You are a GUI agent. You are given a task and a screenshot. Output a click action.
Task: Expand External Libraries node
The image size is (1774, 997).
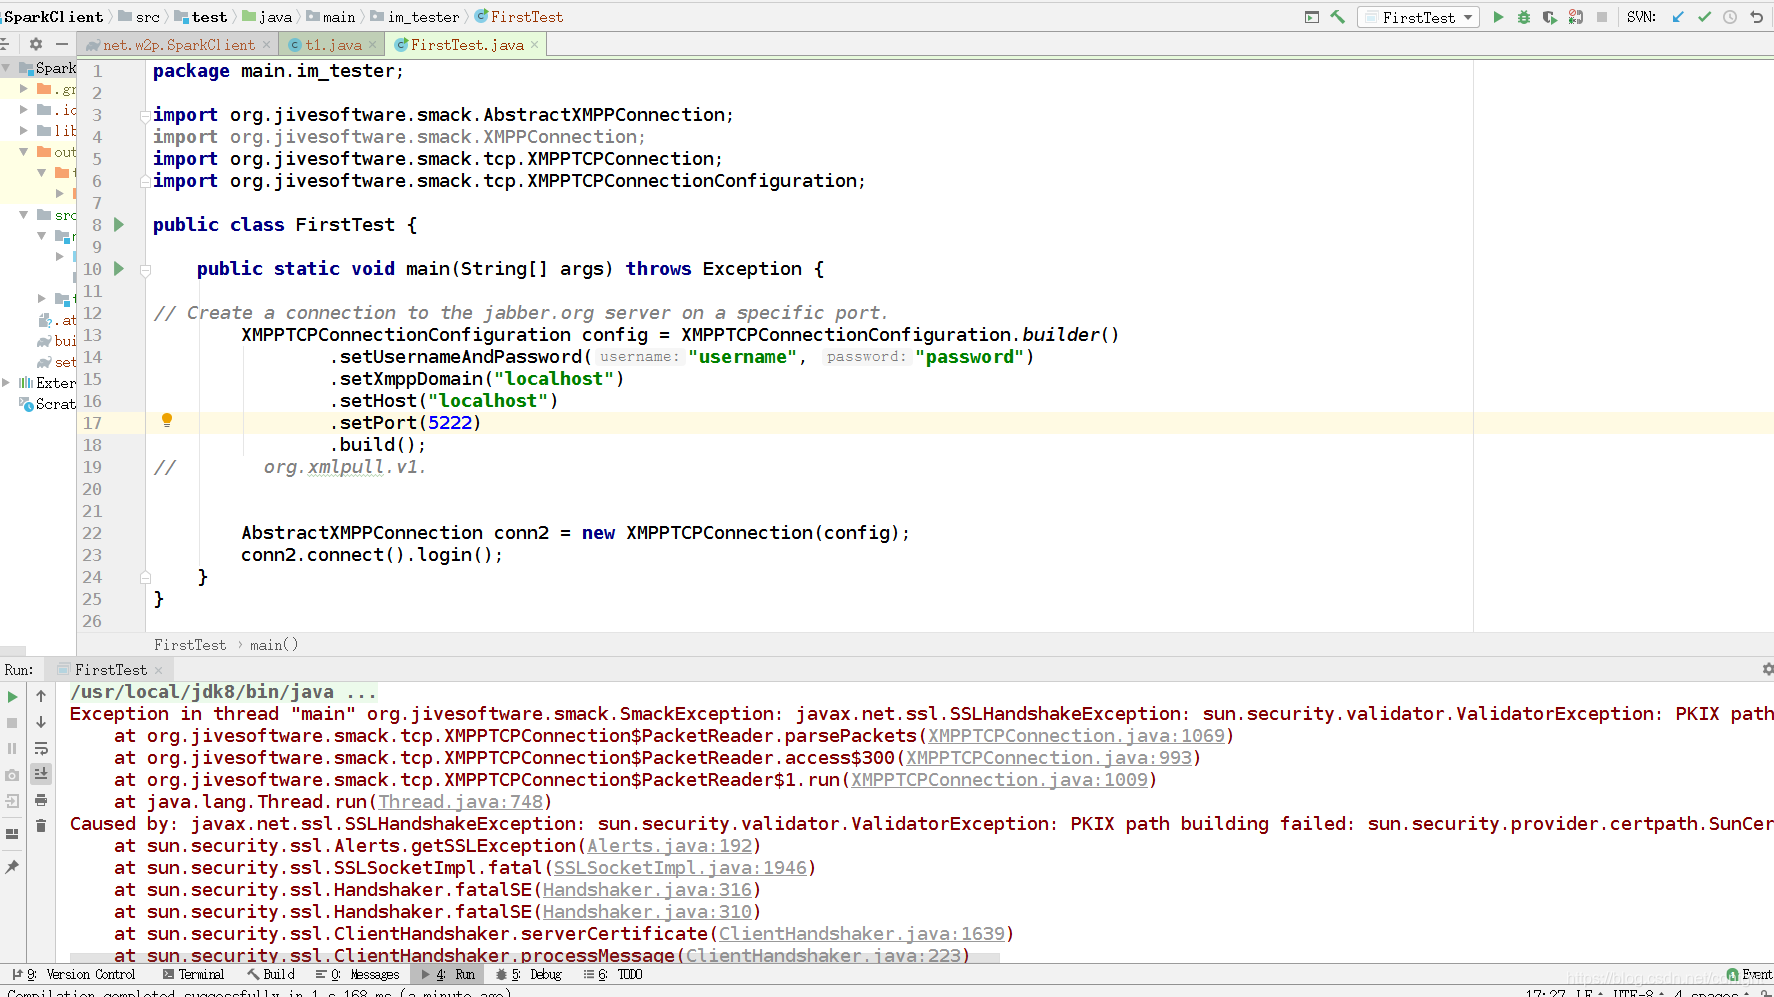point(7,383)
